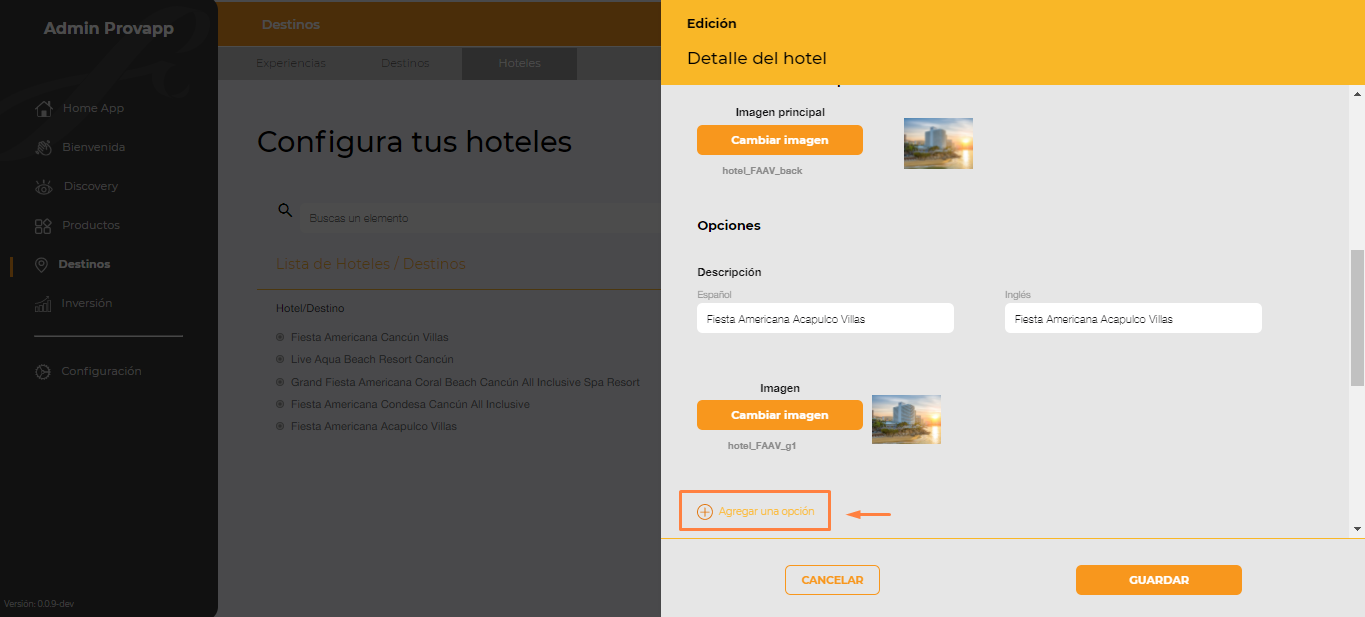The height and width of the screenshot is (617, 1365).
Task: Click the Bienvenida hand icon
Action: 43,147
